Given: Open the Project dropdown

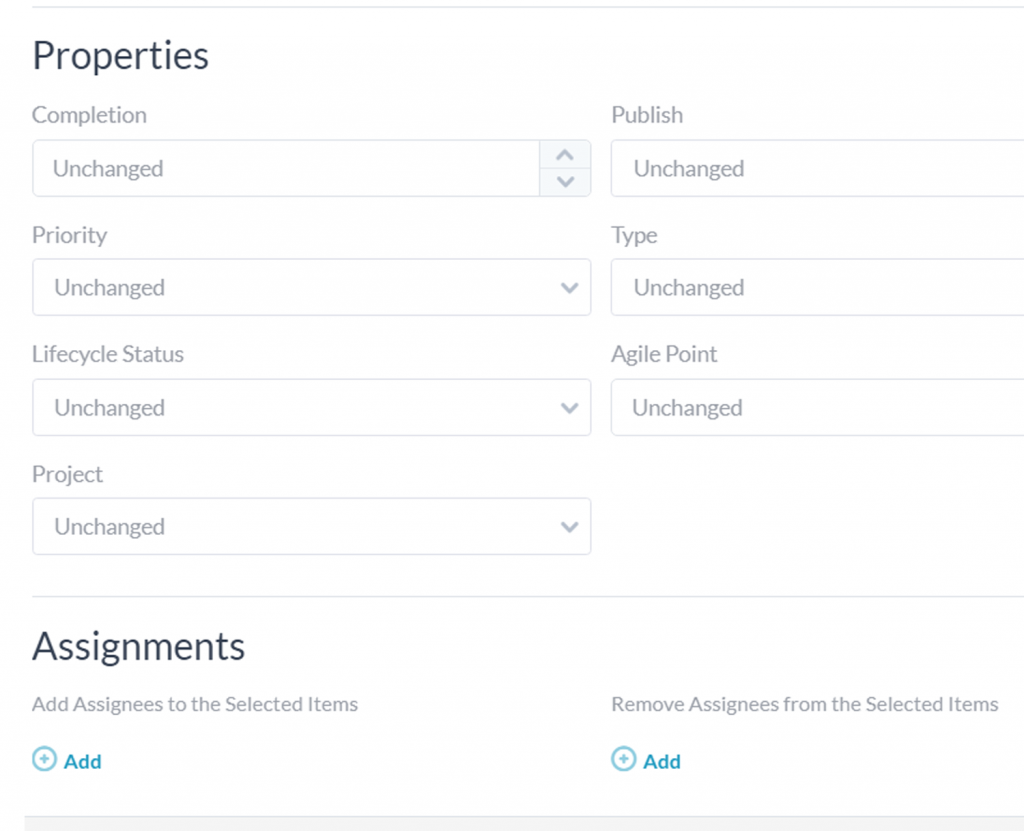Looking at the screenshot, I should [x=300, y=527].
